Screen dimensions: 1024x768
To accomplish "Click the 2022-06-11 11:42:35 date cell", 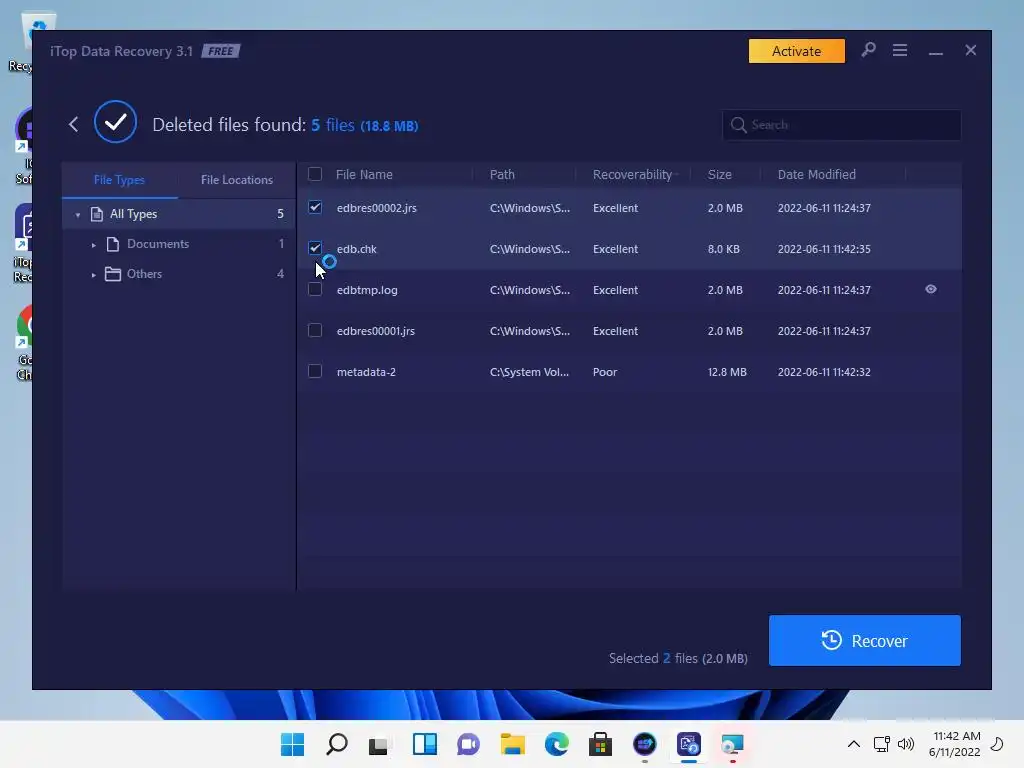I will point(824,249).
